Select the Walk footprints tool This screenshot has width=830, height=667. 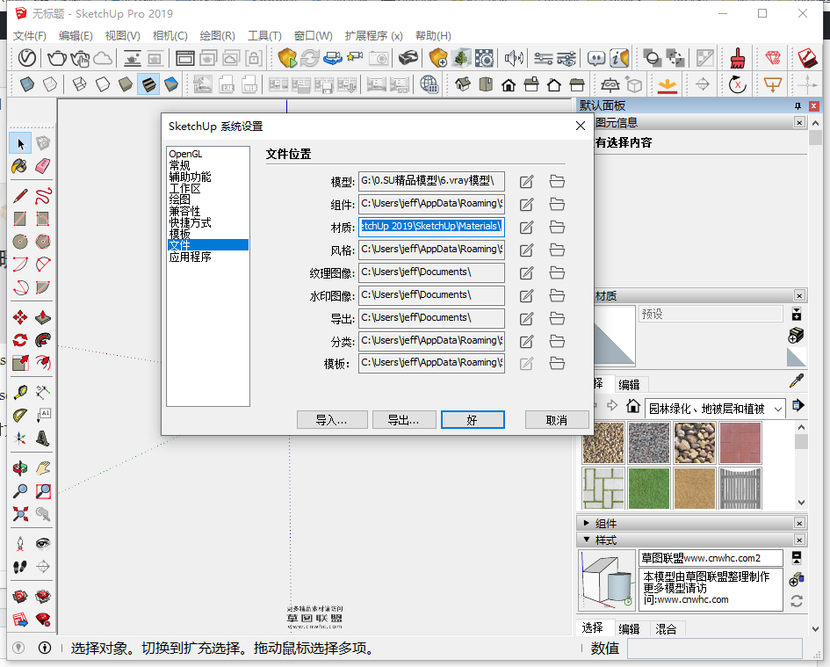(x=20, y=566)
